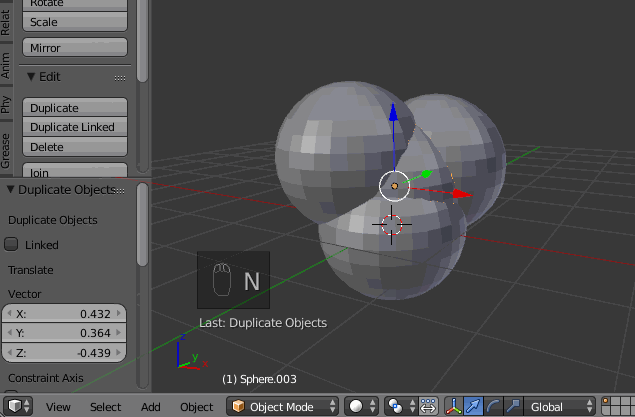Switch to the Physics tab

[6, 104]
